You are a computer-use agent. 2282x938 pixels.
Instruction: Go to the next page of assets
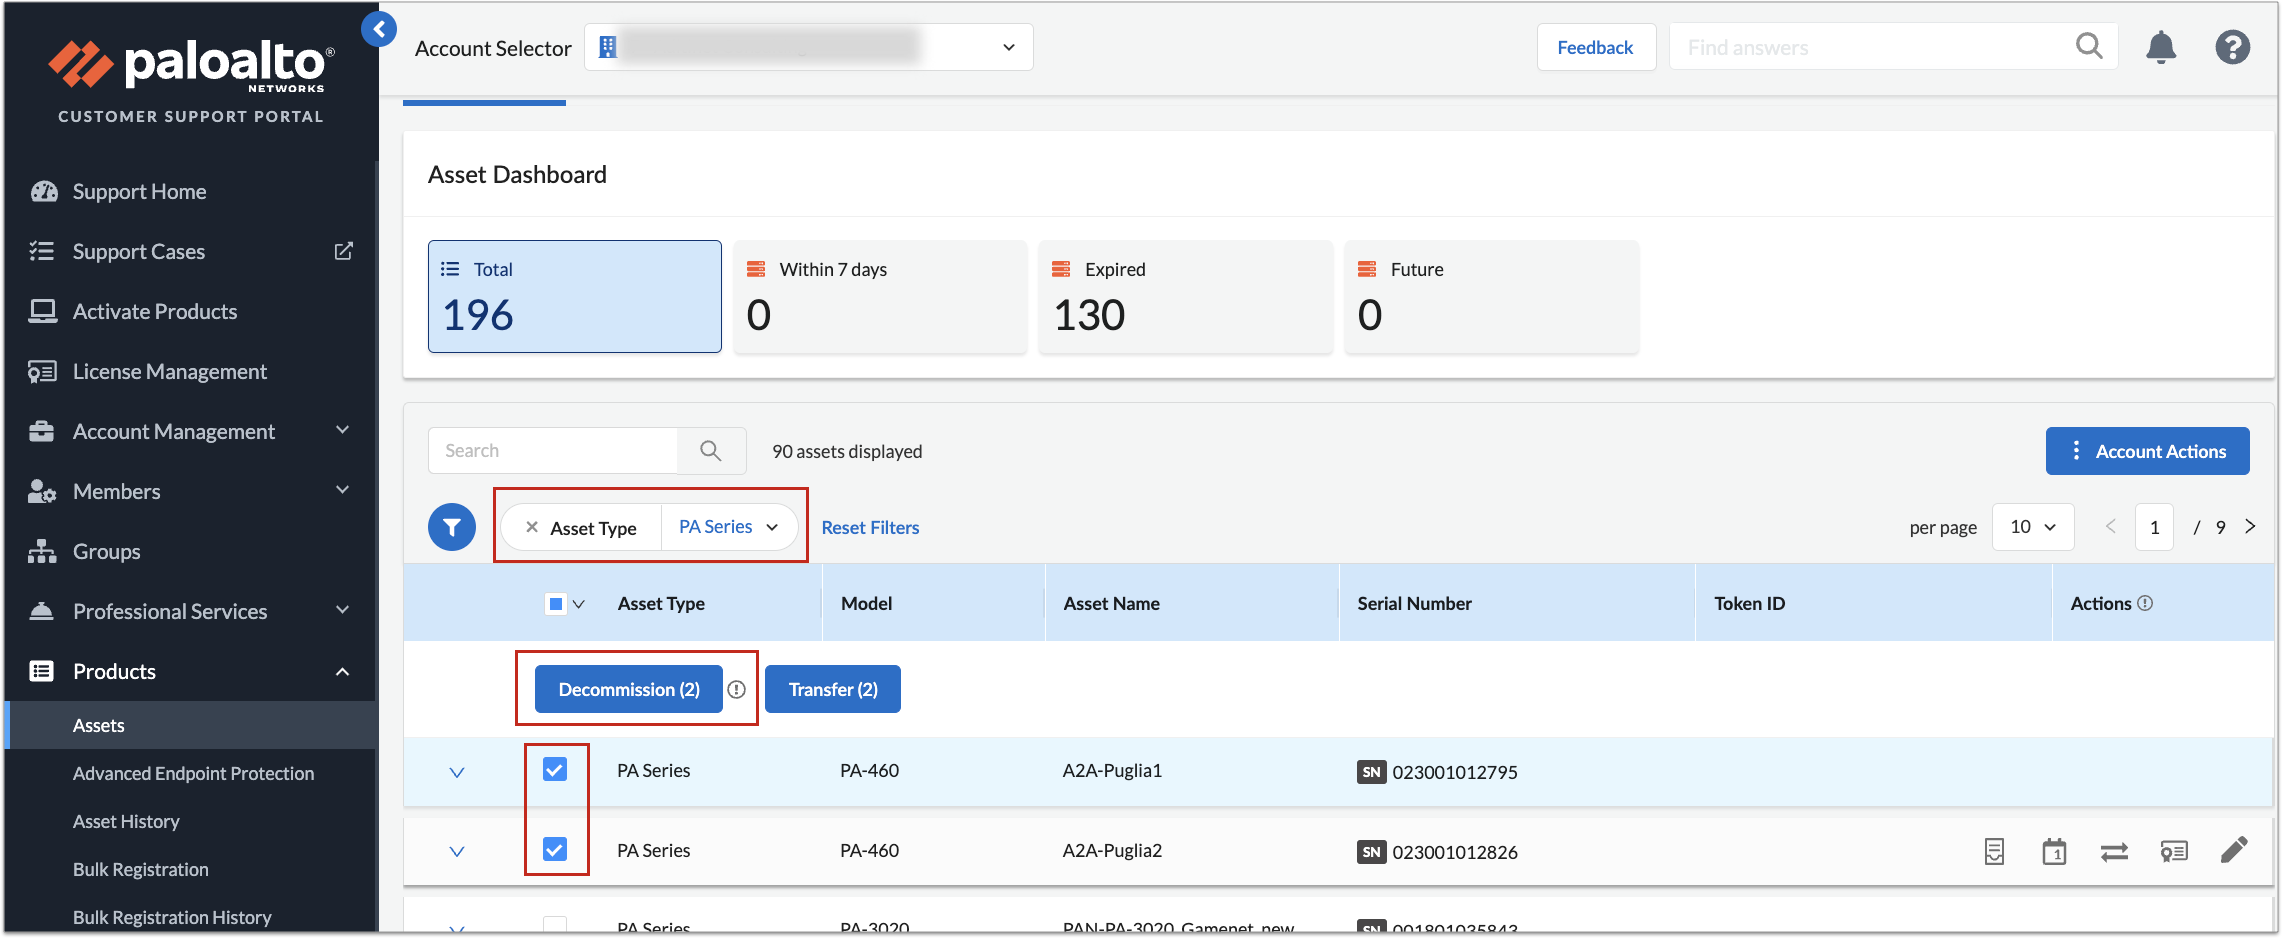(x=2250, y=527)
